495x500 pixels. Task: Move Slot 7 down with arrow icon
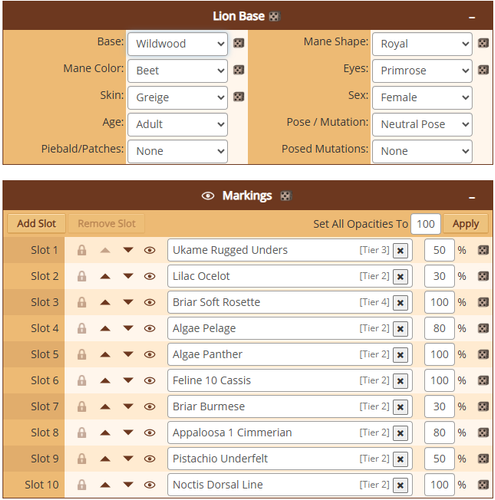pyautogui.click(x=128, y=406)
